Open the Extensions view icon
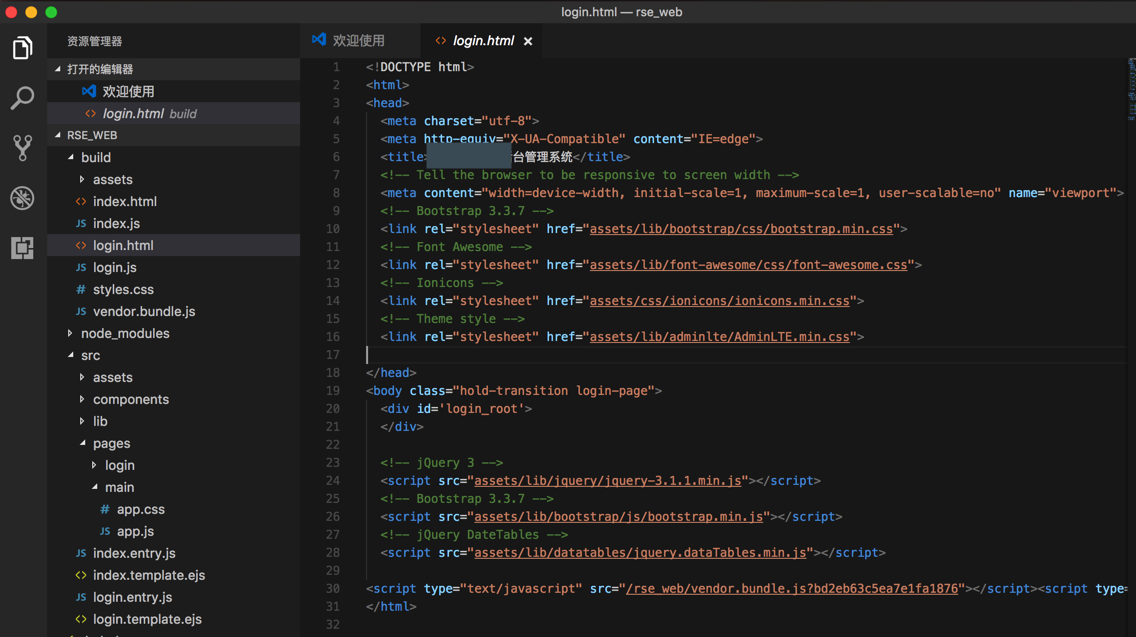This screenshot has width=1136, height=637. (22, 248)
